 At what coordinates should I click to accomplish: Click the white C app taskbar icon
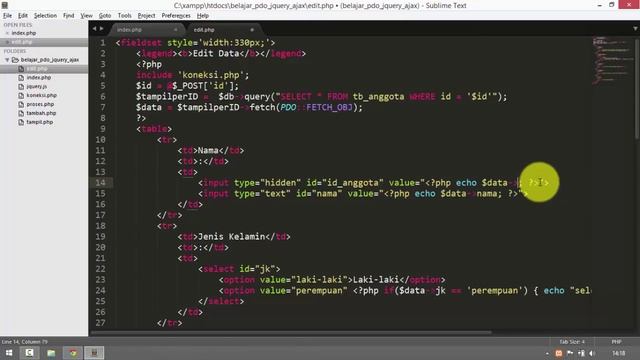pyautogui.click(x=29, y=353)
